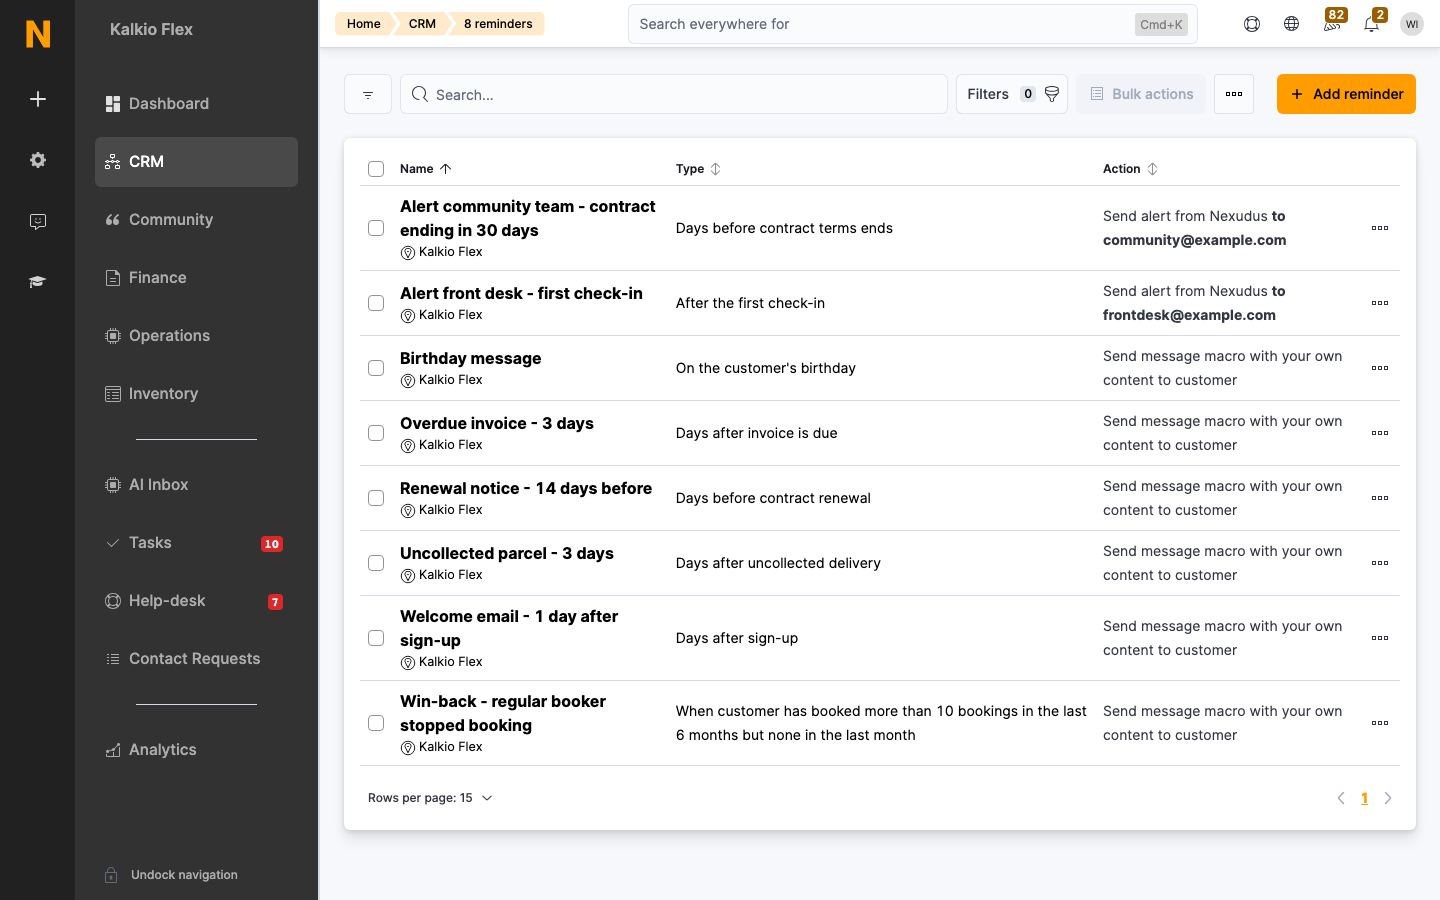
Task: Open the settings gear icon in left rail
Action: click(x=38, y=160)
